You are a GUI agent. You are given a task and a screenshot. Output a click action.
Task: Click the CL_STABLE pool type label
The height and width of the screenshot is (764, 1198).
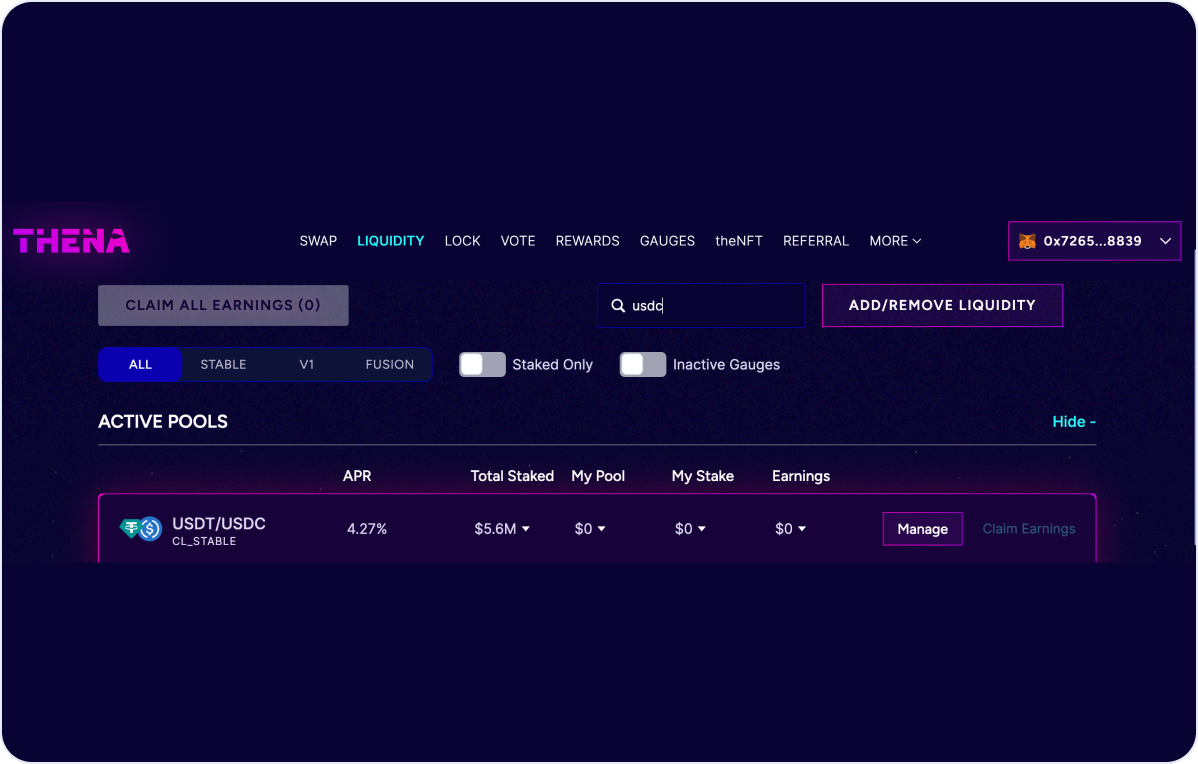click(x=204, y=542)
